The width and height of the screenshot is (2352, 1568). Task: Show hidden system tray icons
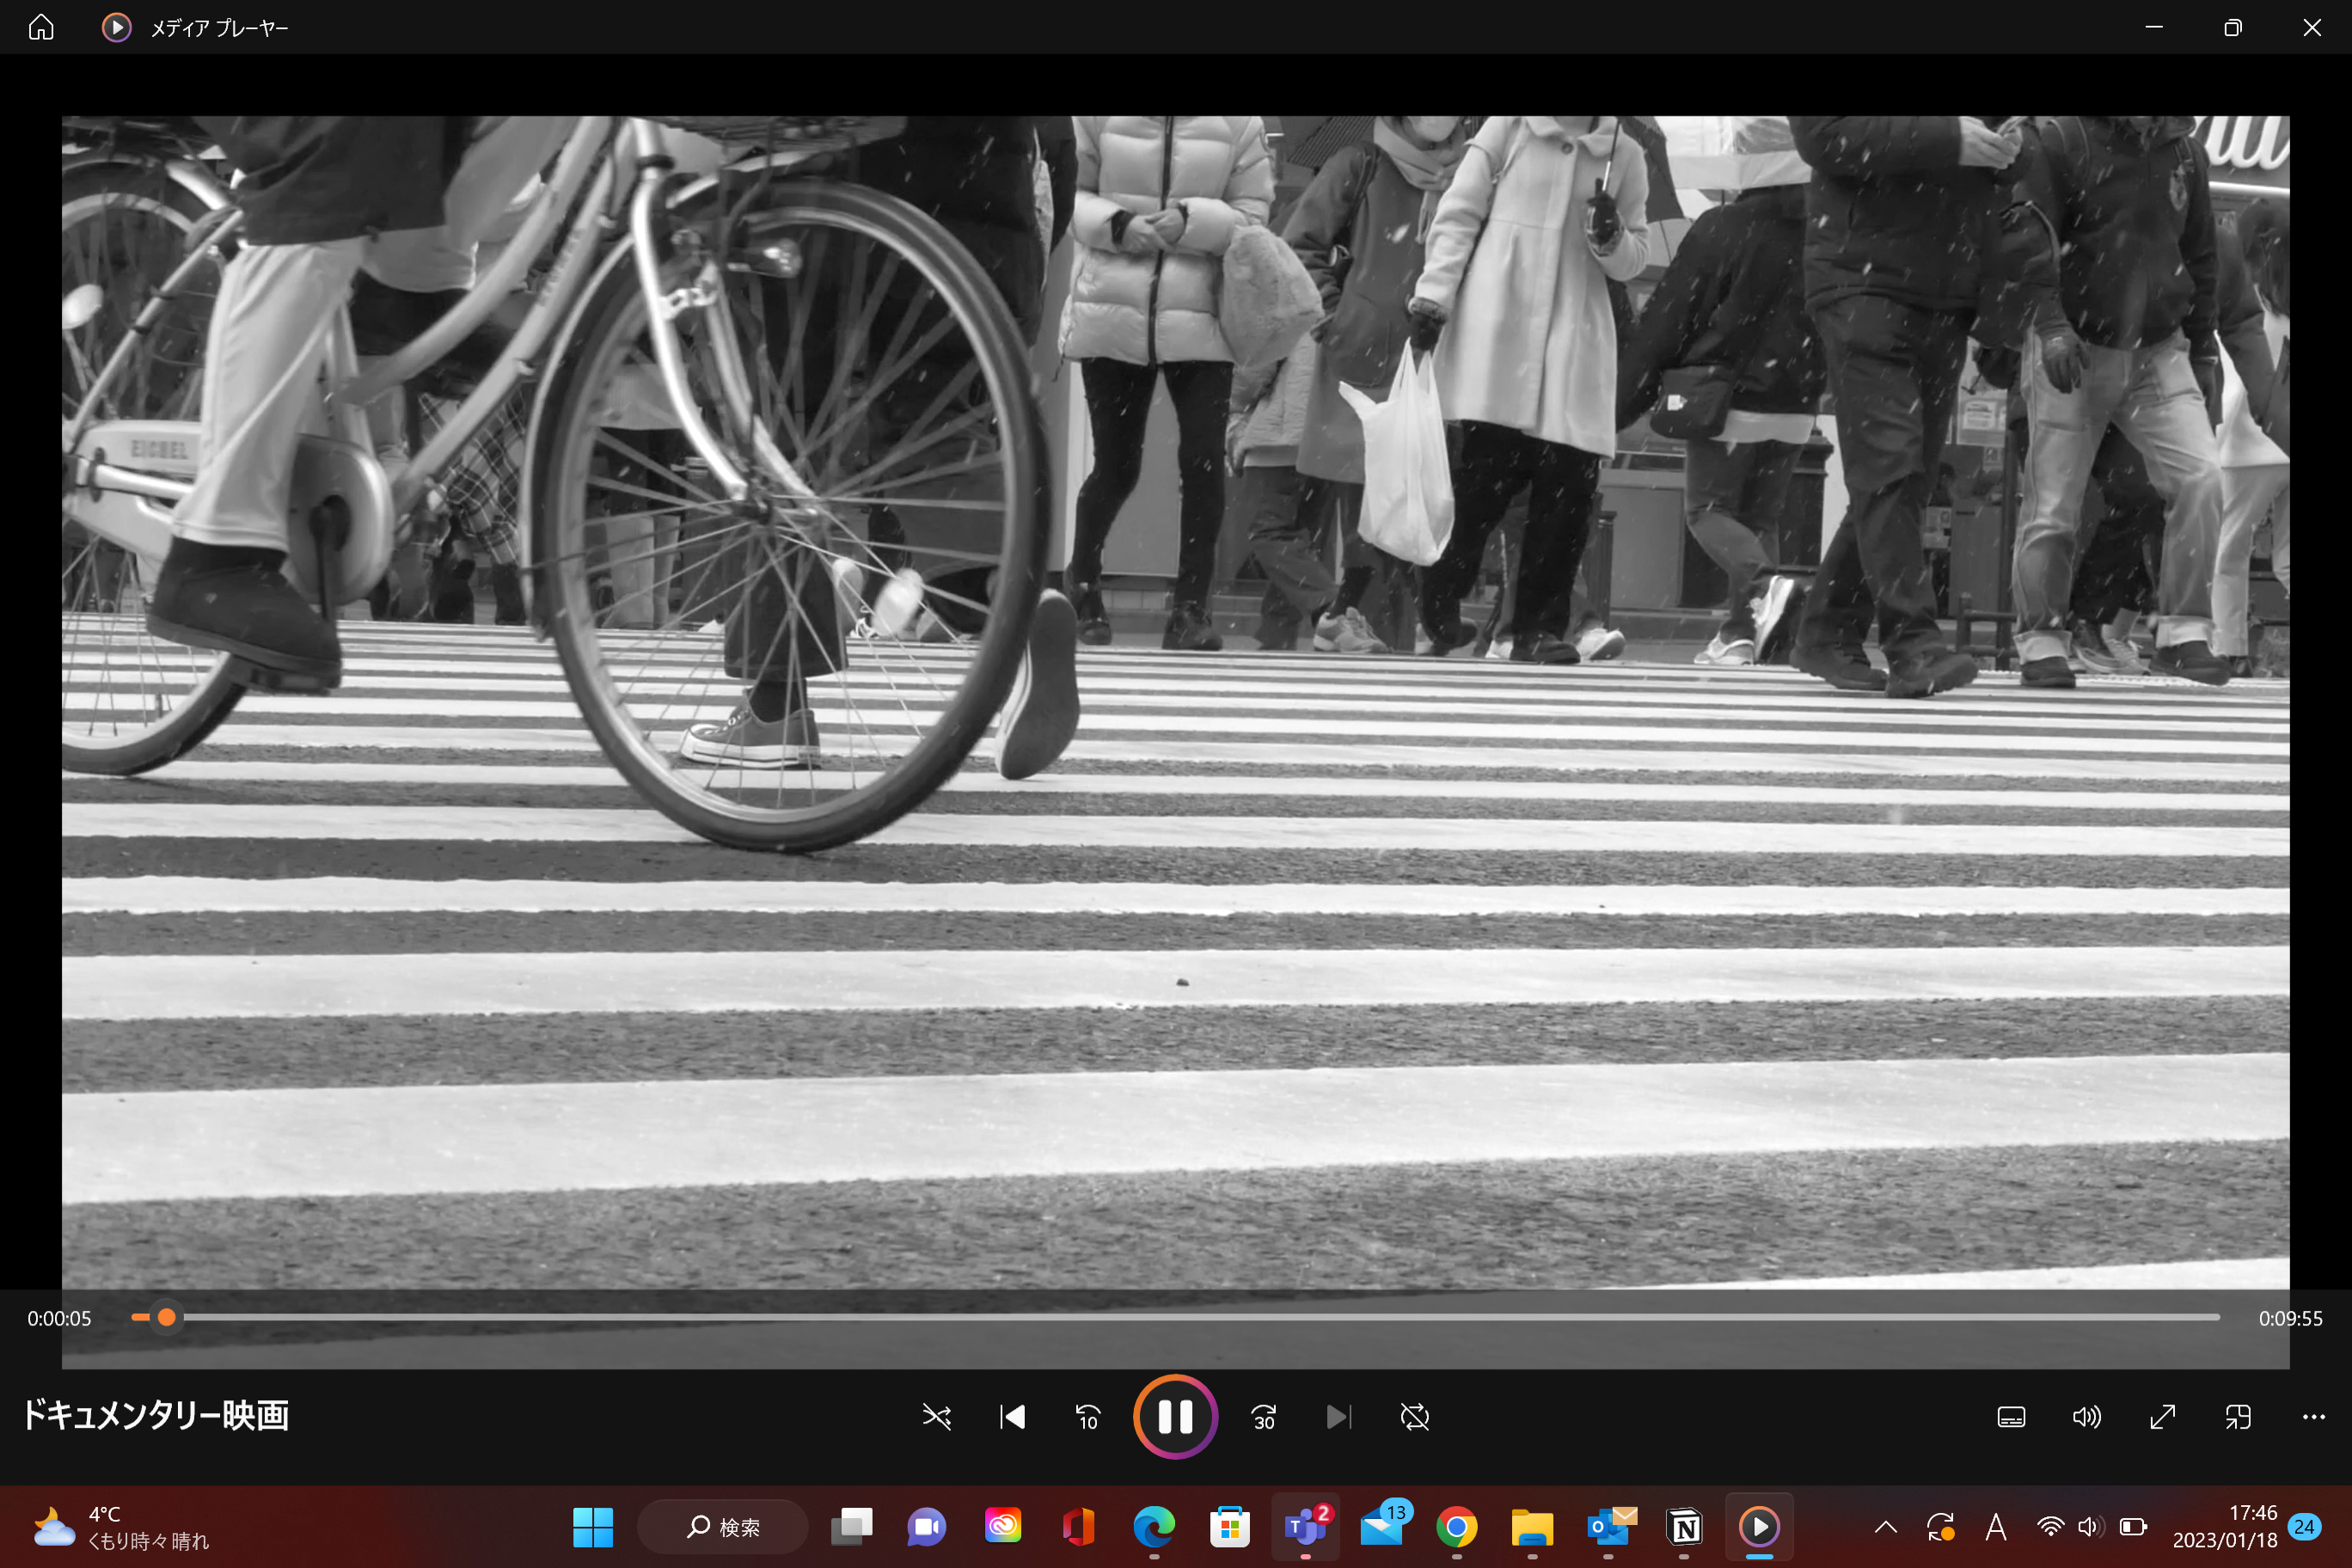[x=1885, y=1527]
